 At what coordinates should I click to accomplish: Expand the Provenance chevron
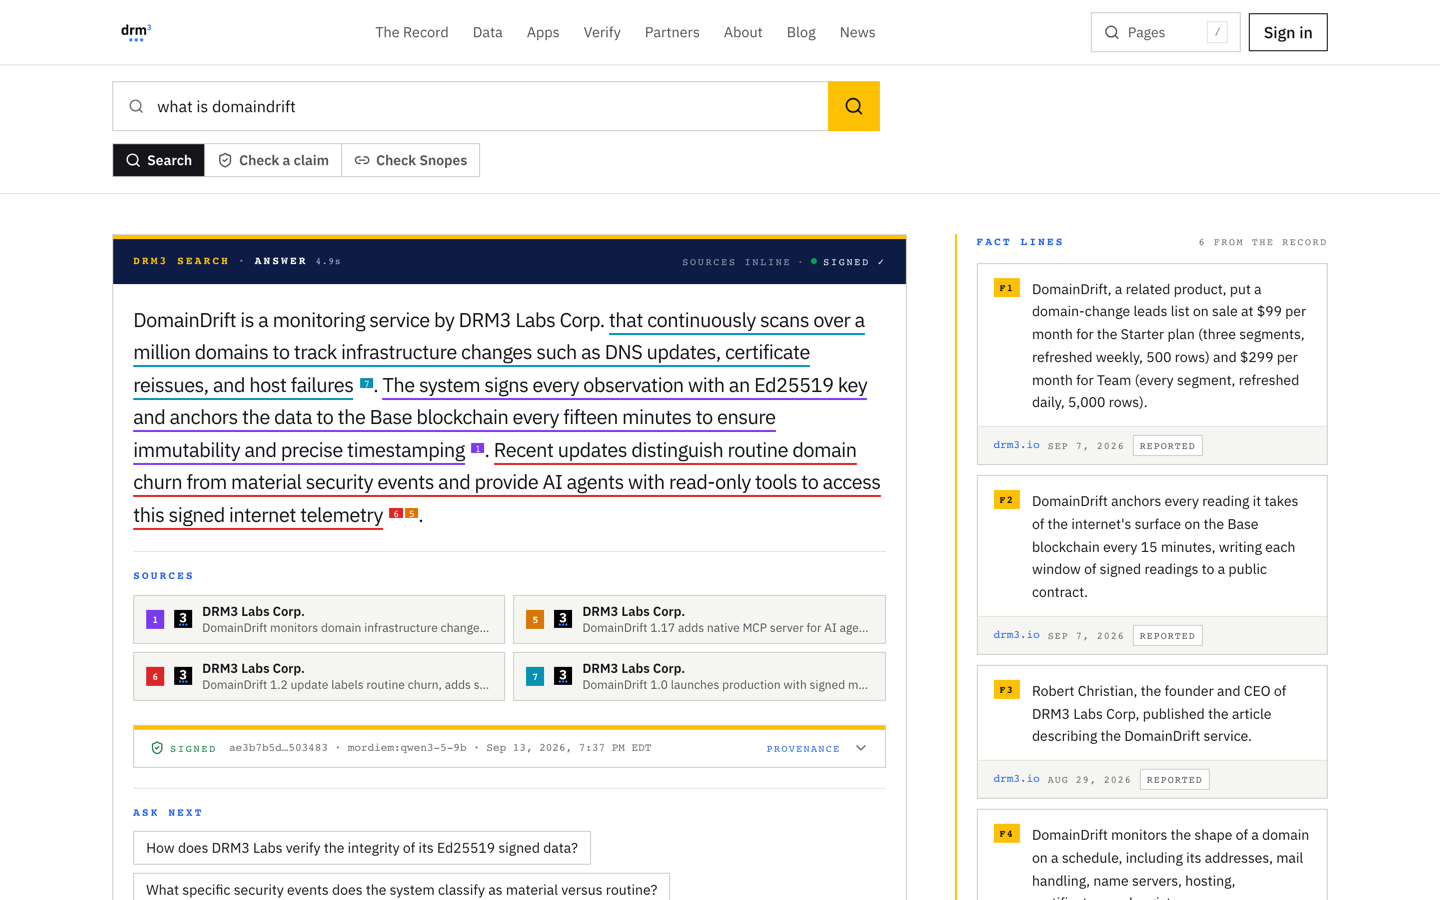[861, 748]
